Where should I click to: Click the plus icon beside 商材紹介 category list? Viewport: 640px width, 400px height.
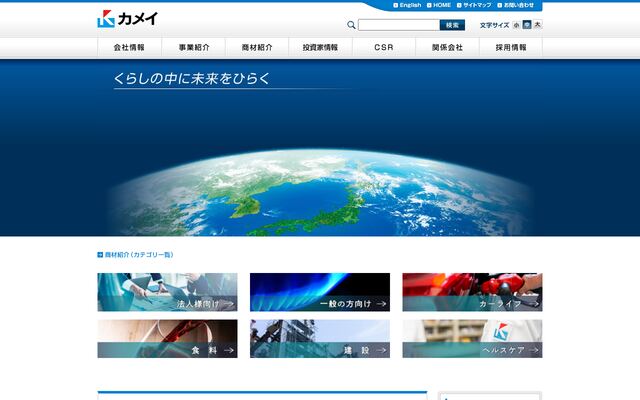(x=100, y=255)
